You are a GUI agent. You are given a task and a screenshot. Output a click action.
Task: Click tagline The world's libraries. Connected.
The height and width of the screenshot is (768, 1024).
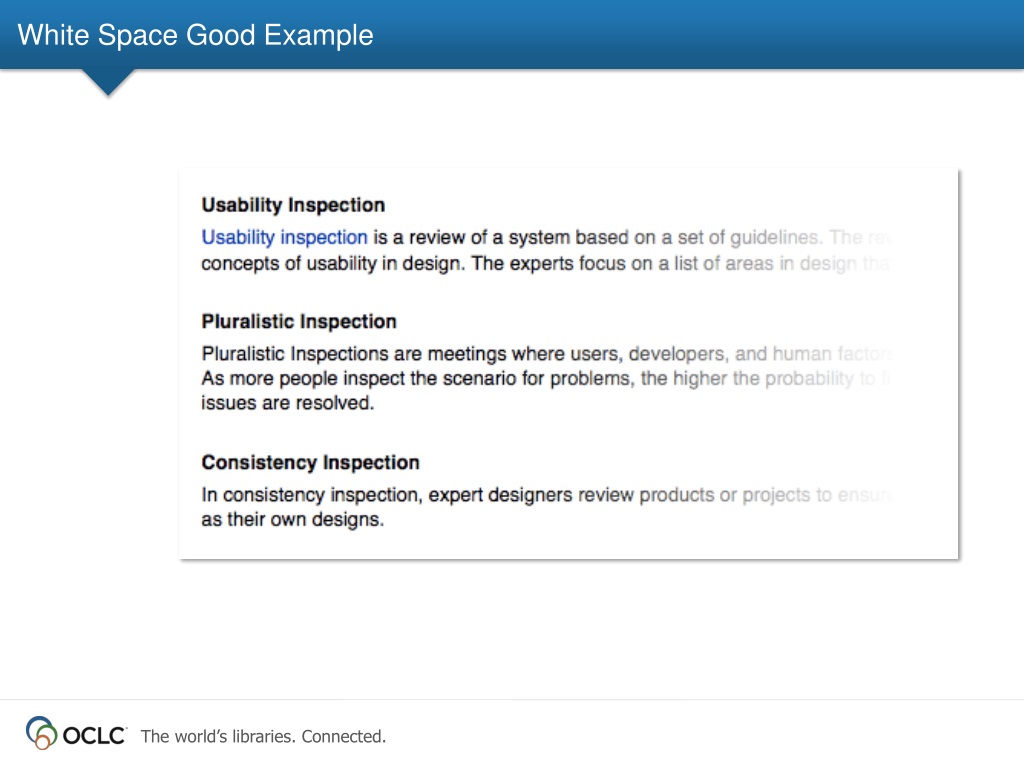[x=263, y=736]
